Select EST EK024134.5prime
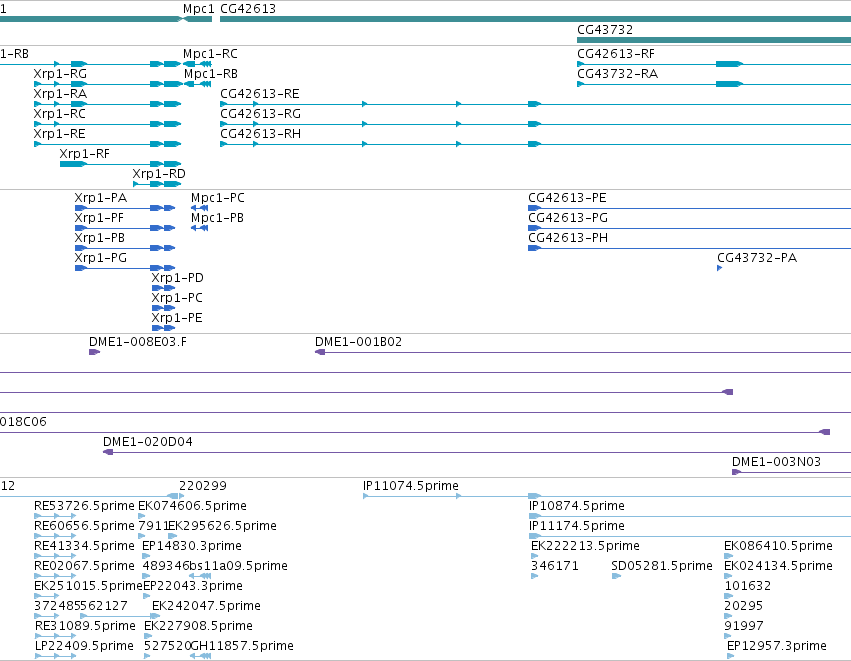 778,567
